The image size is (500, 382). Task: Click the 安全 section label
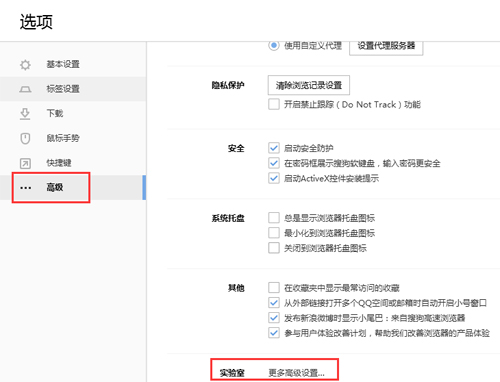tap(236, 148)
